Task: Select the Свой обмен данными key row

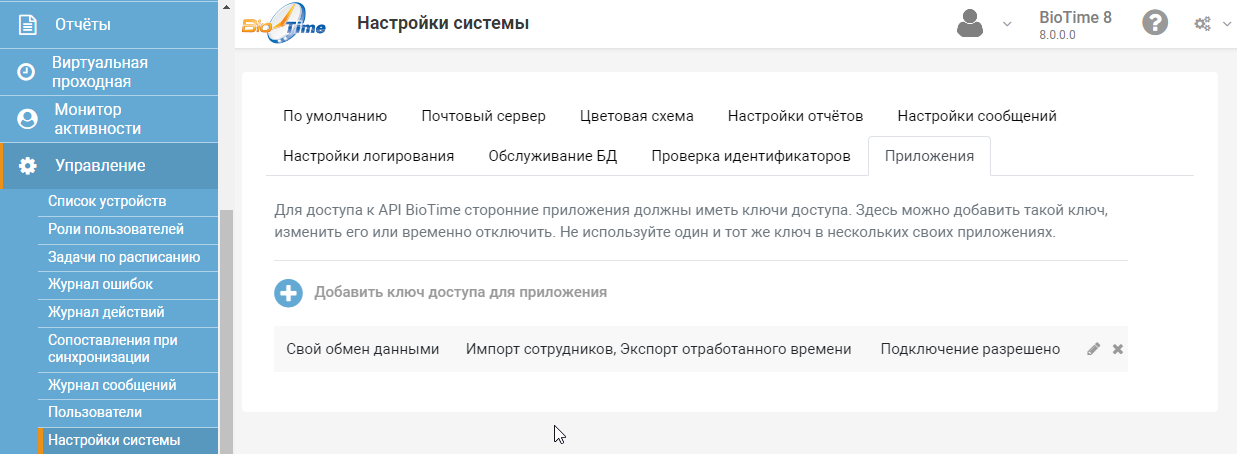Action: click(700, 349)
